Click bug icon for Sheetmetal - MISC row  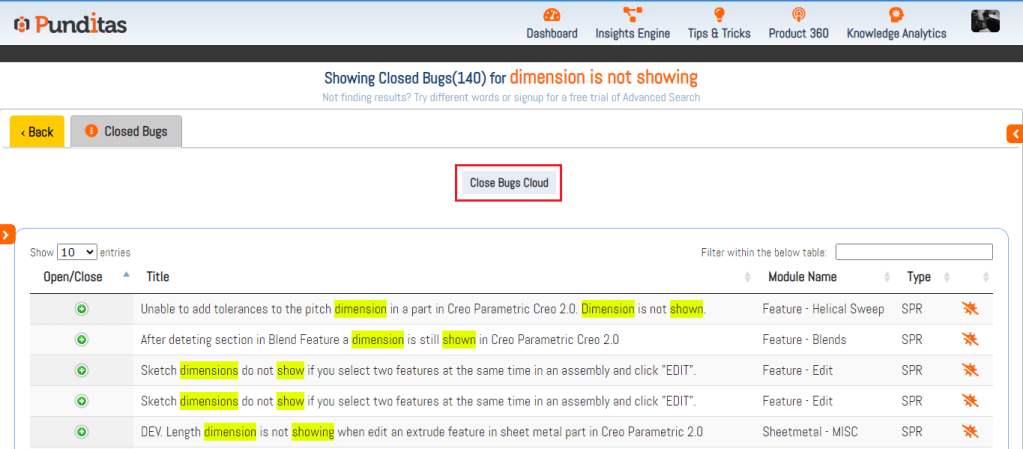click(x=969, y=432)
